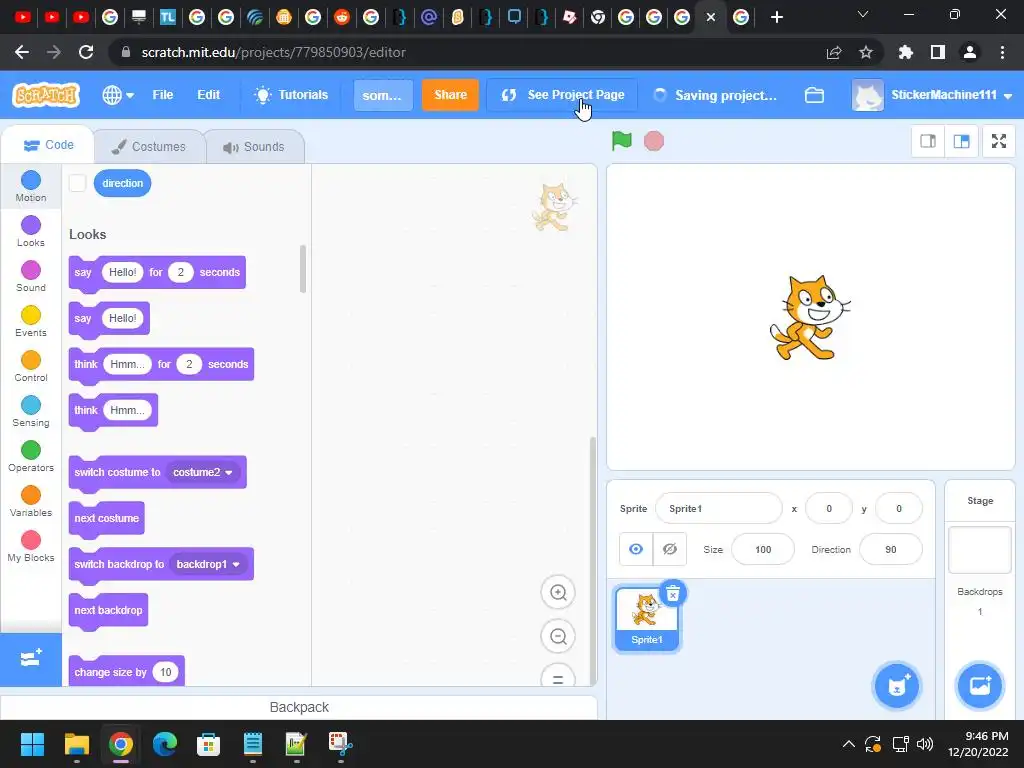Select the Sensing block category
1024x768 pixels.
click(31, 411)
